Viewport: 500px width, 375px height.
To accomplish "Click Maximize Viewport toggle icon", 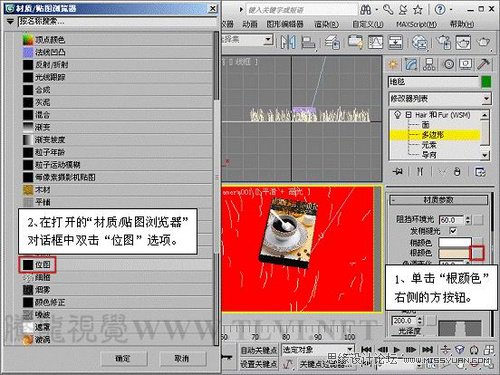I will coord(489,350).
